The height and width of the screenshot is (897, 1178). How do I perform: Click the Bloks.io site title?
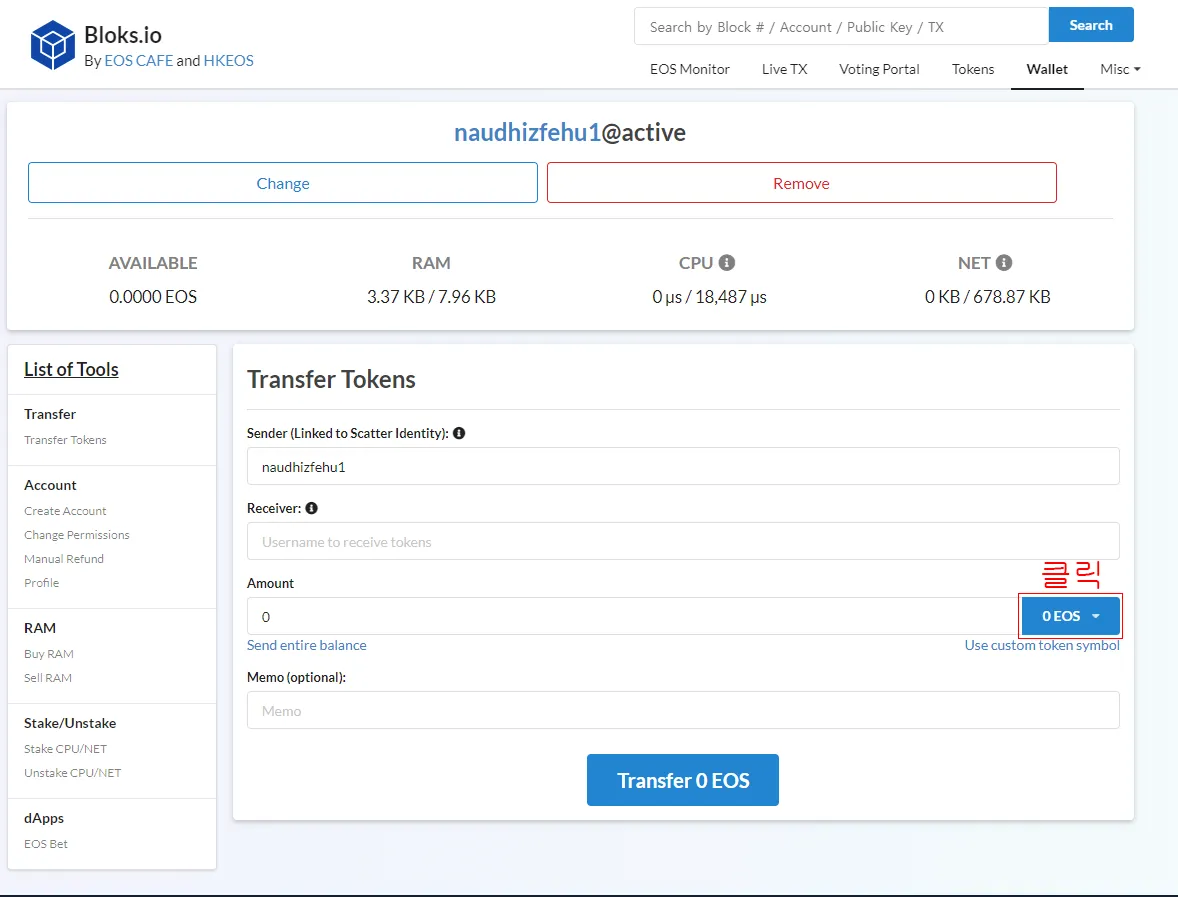pos(122,35)
